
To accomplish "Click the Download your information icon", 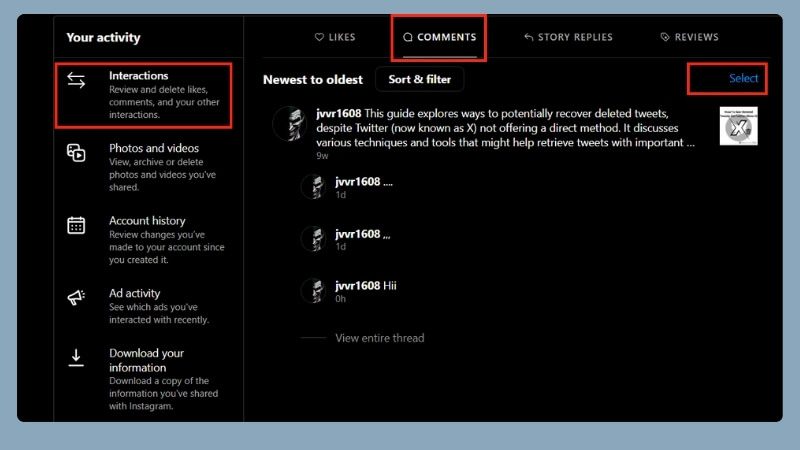I will tap(76, 358).
